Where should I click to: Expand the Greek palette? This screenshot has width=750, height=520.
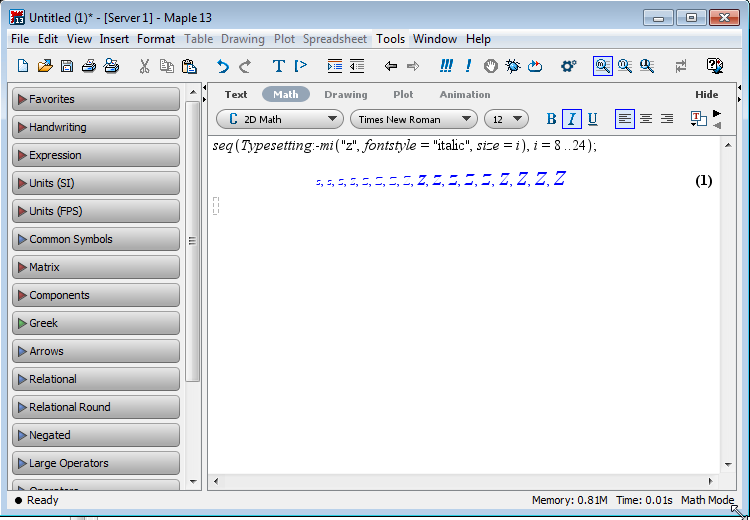95,323
